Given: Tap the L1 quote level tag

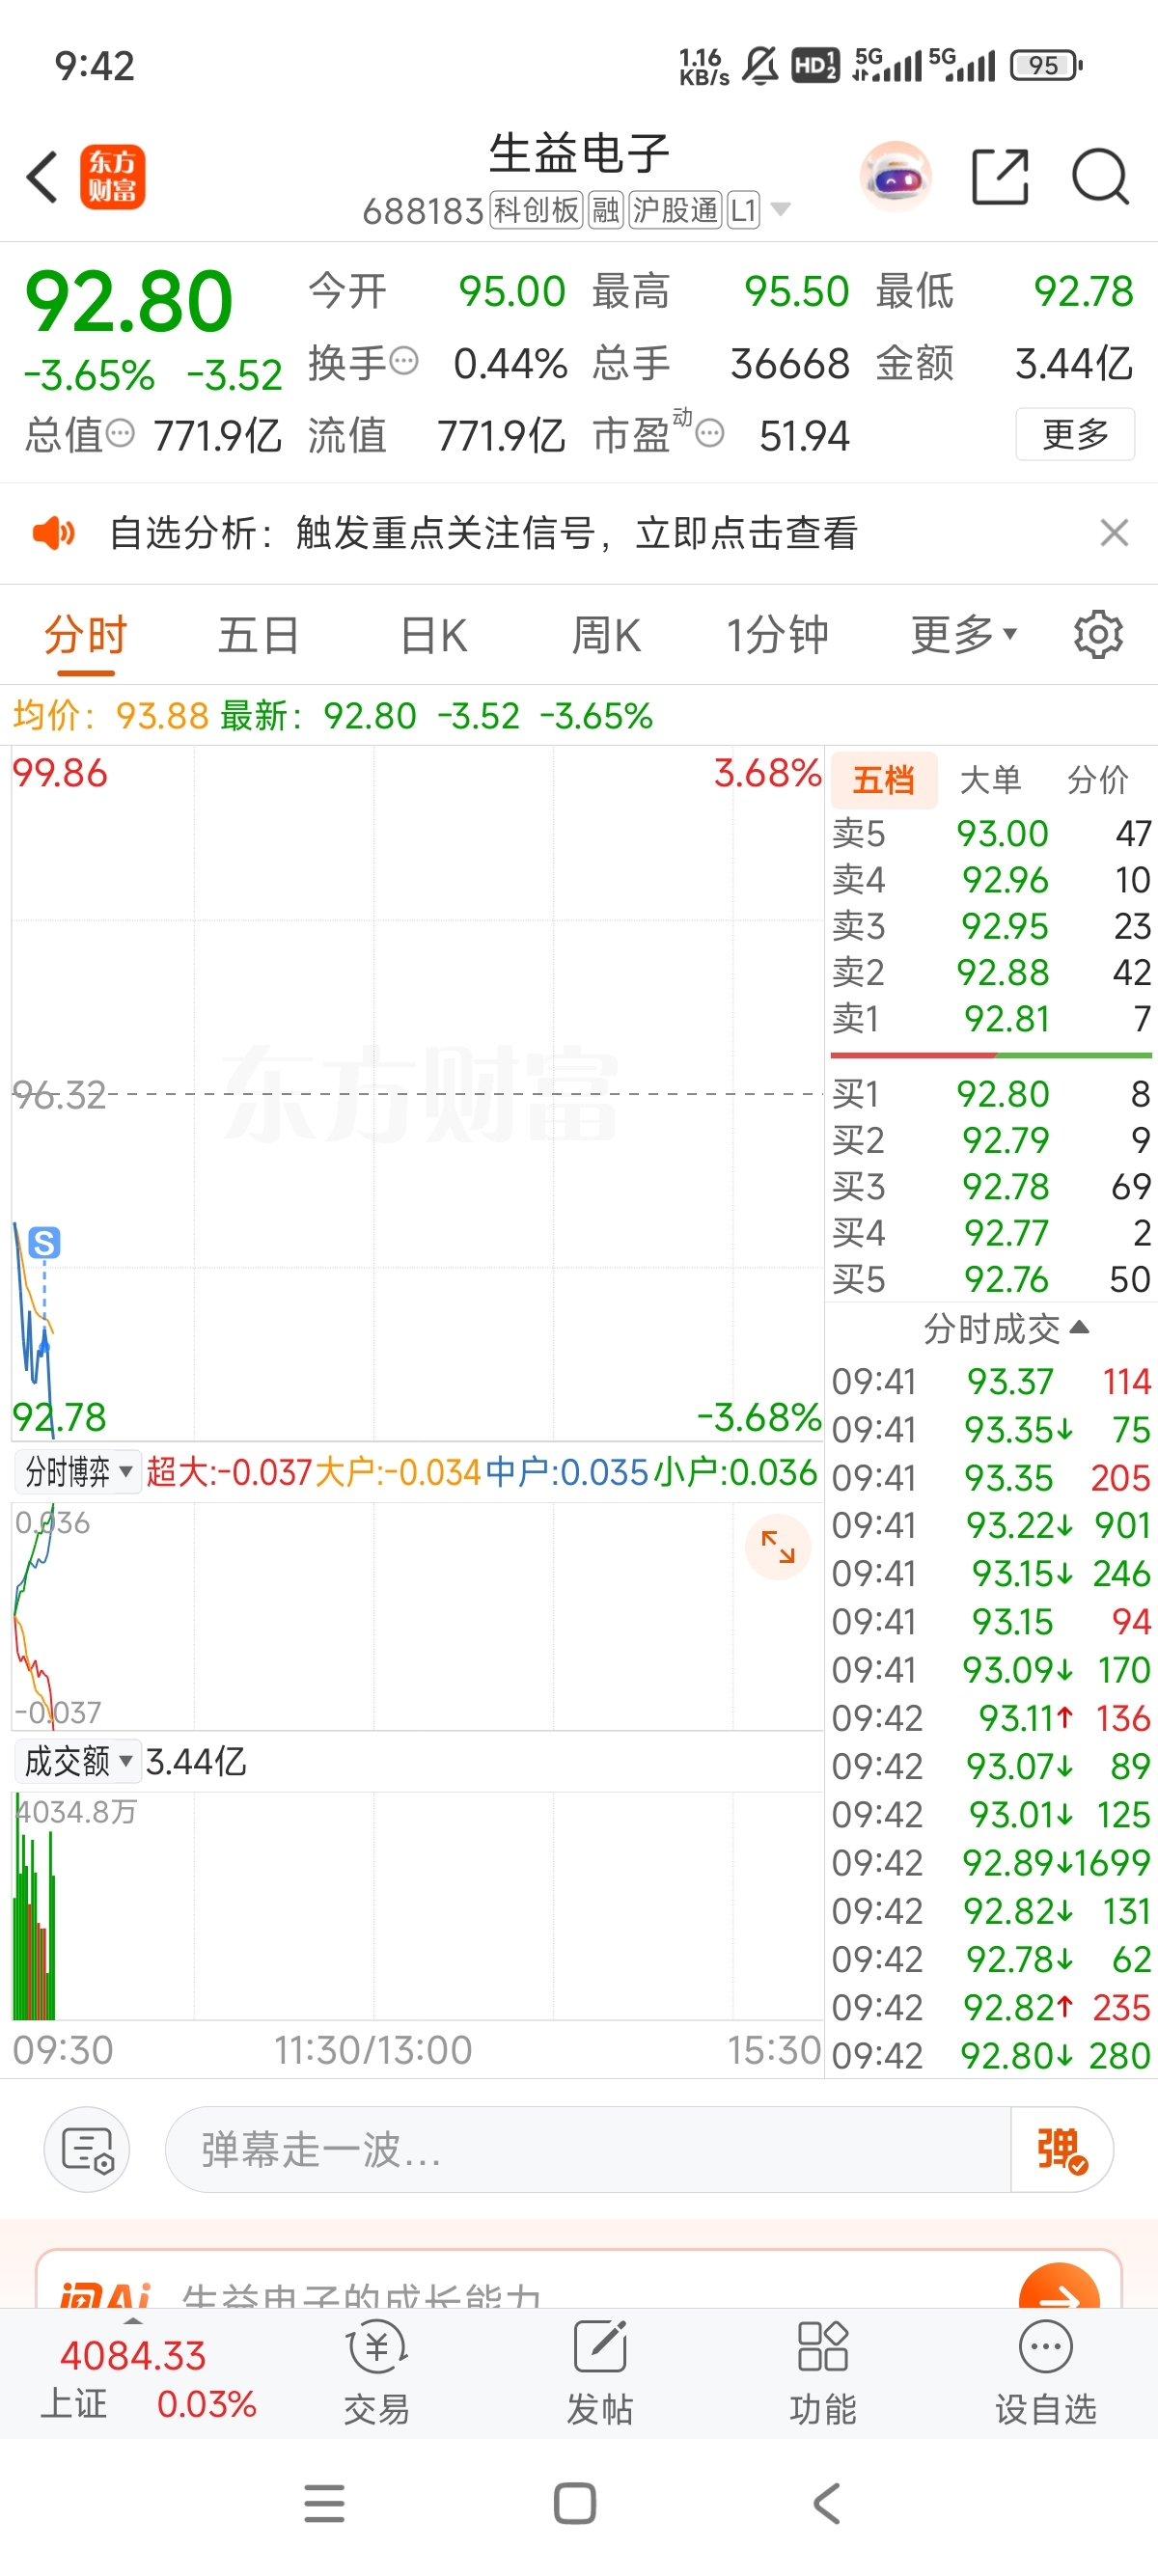Looking at the screenshot, I should (743, 211).
